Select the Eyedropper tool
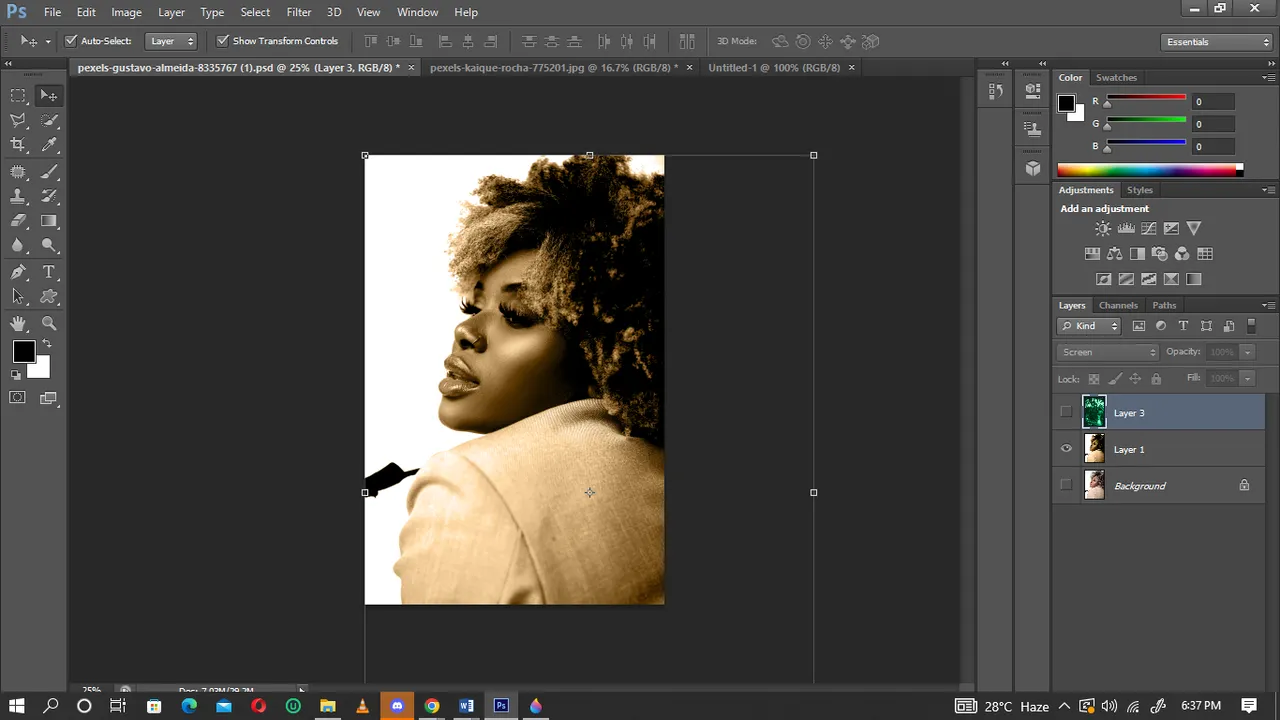1280x720 pixels. tap(49, 145)
